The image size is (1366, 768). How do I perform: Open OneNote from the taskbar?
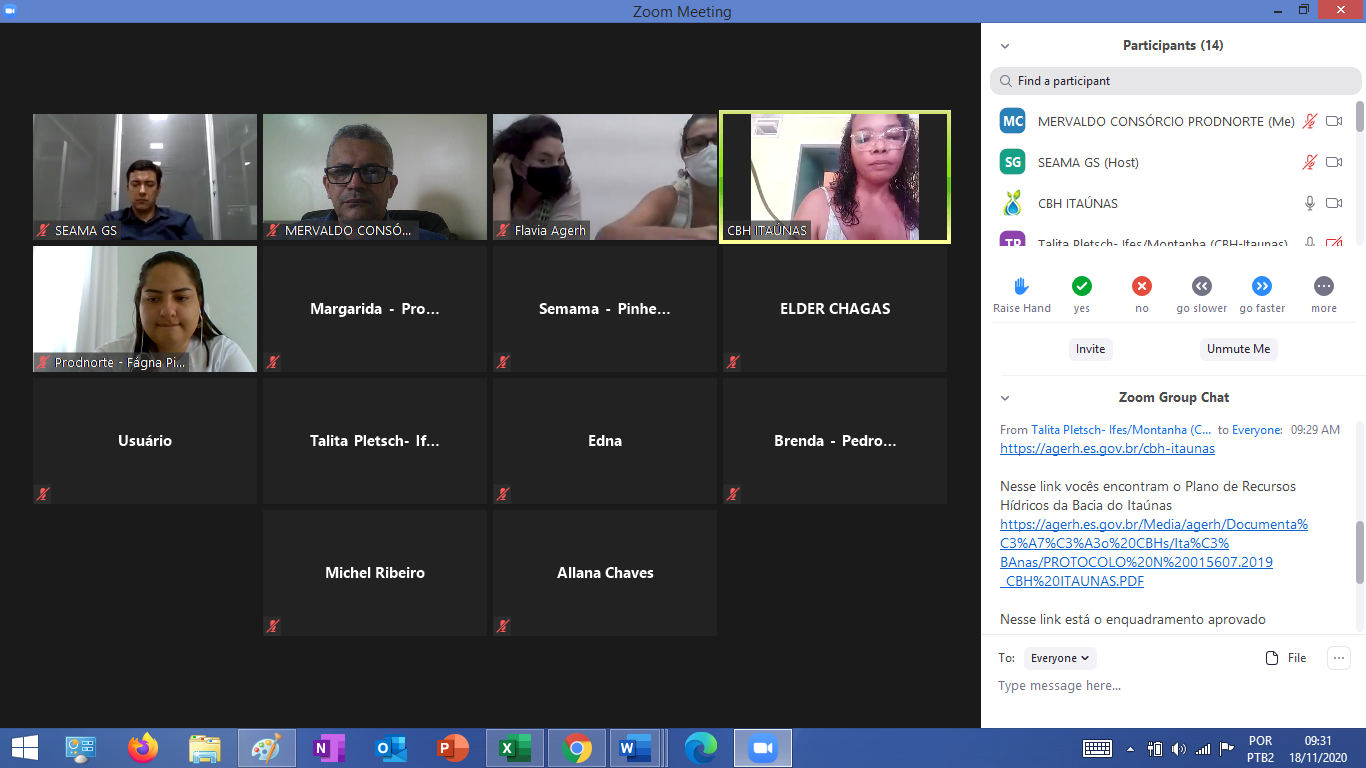coord(329,748)
